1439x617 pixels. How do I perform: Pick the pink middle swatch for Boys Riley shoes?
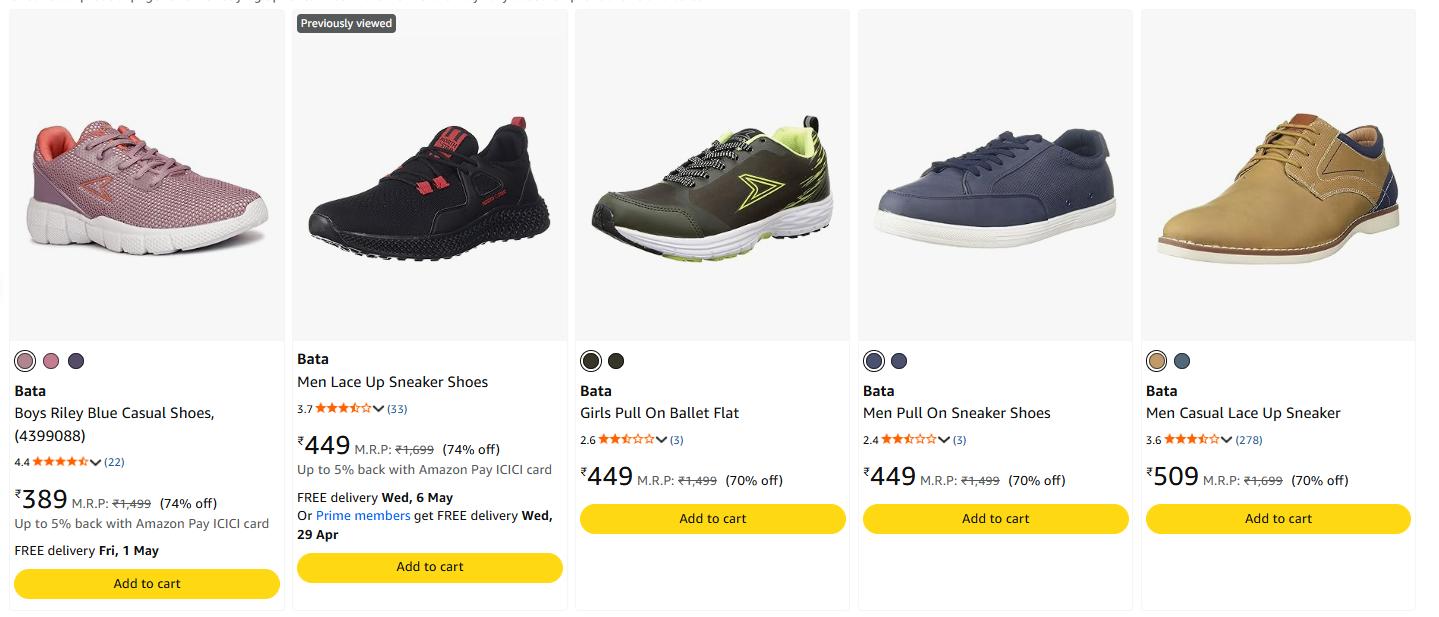51,361
